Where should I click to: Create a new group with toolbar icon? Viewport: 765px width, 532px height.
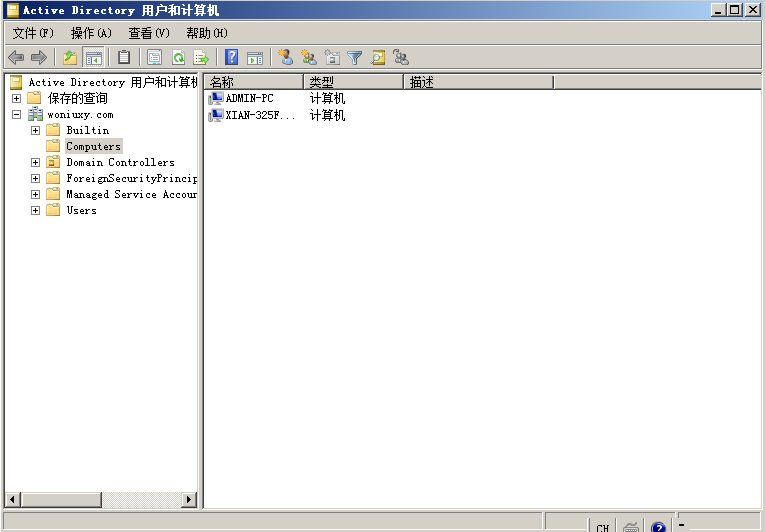click(308, 57)
